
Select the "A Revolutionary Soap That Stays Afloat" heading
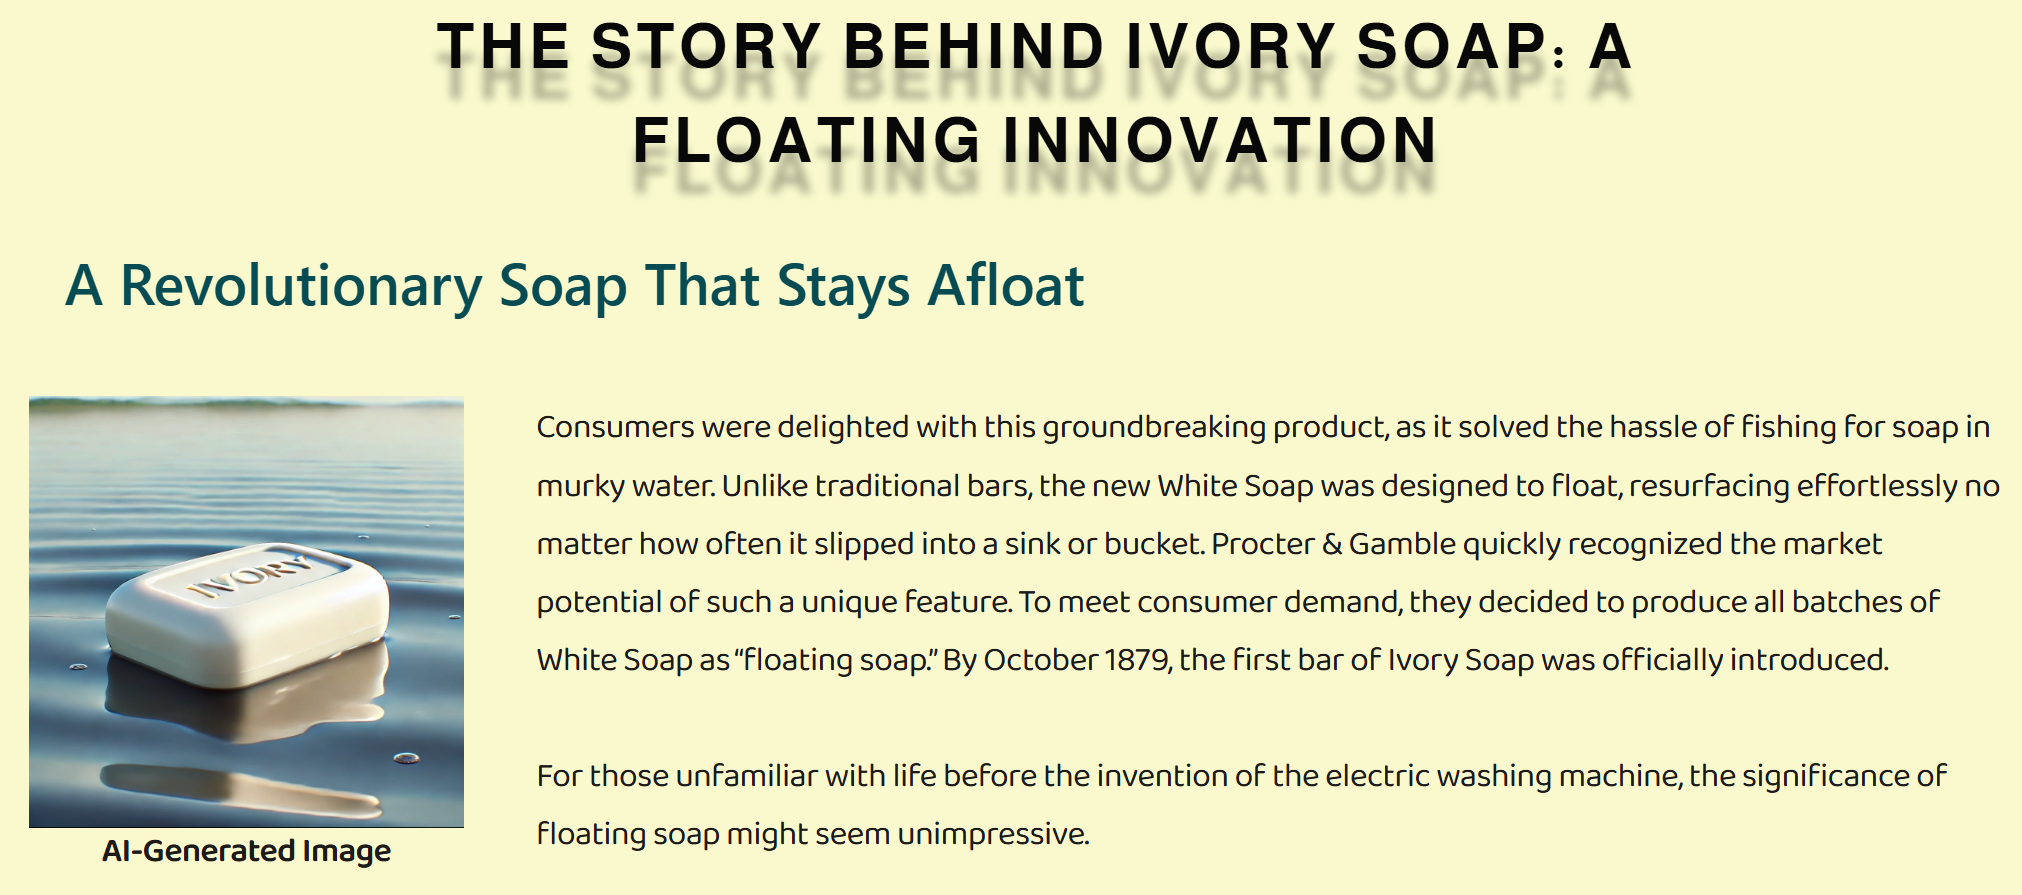point(574,286)
